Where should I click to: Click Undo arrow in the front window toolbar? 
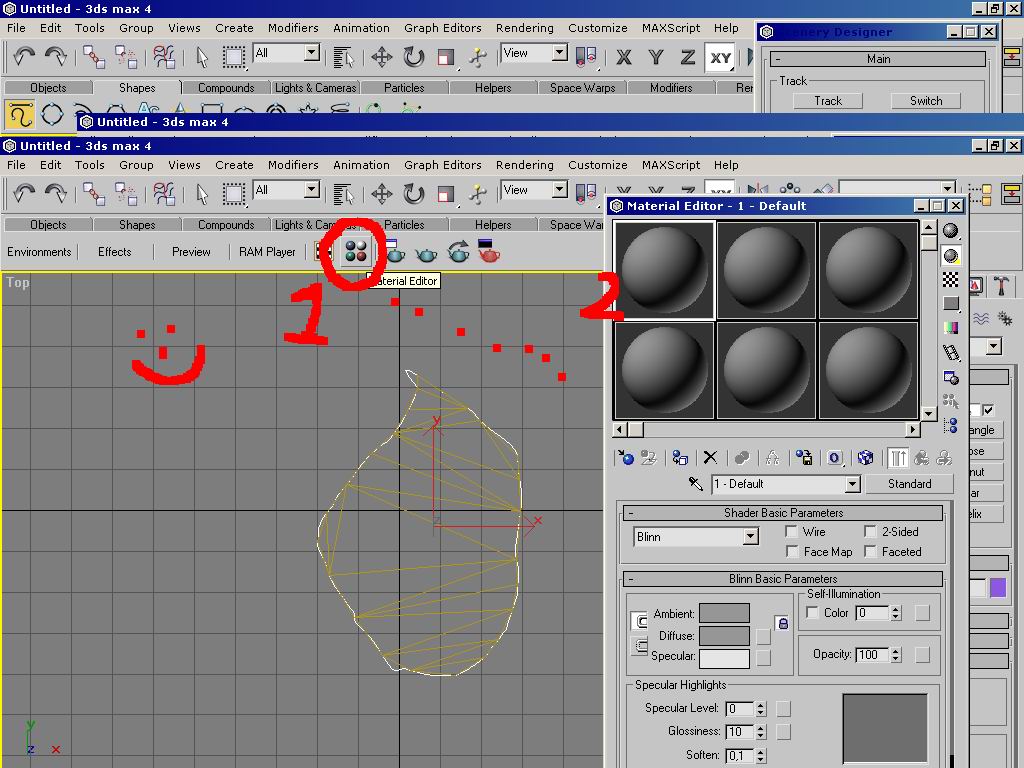pyautogui.click(x=24, y=194)
